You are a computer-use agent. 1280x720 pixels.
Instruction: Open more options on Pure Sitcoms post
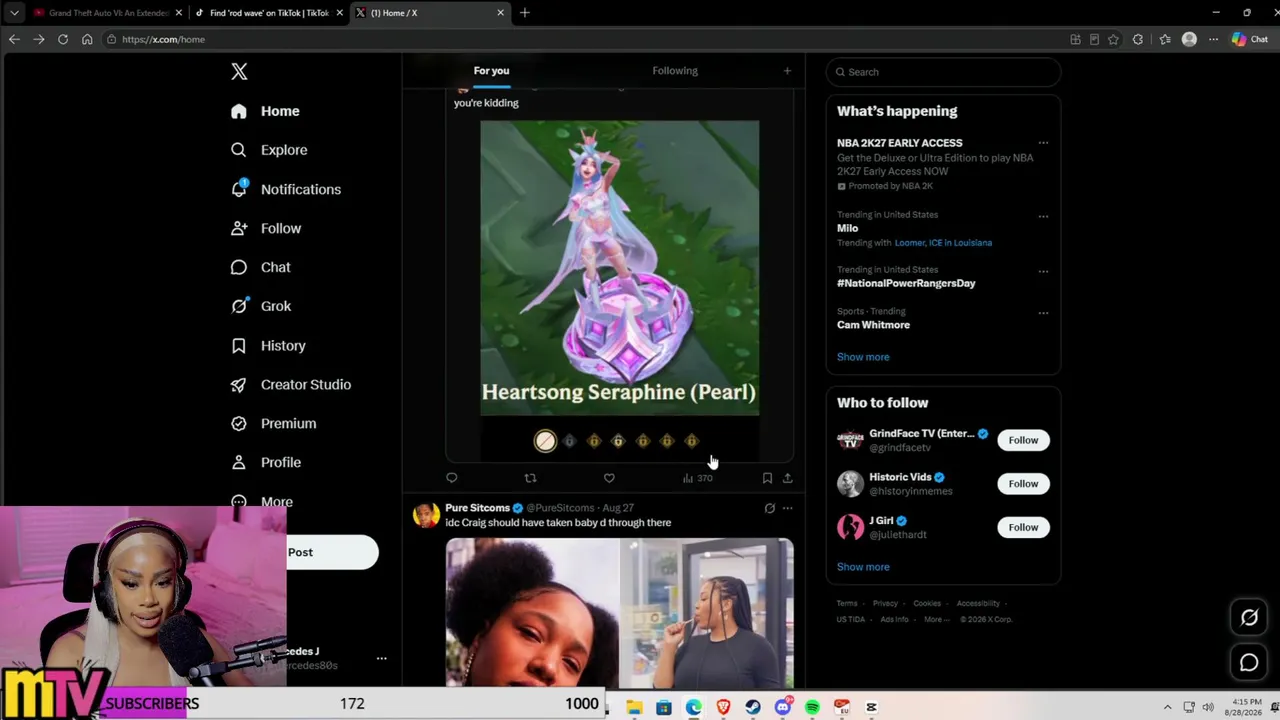click(x=787, y=508)
